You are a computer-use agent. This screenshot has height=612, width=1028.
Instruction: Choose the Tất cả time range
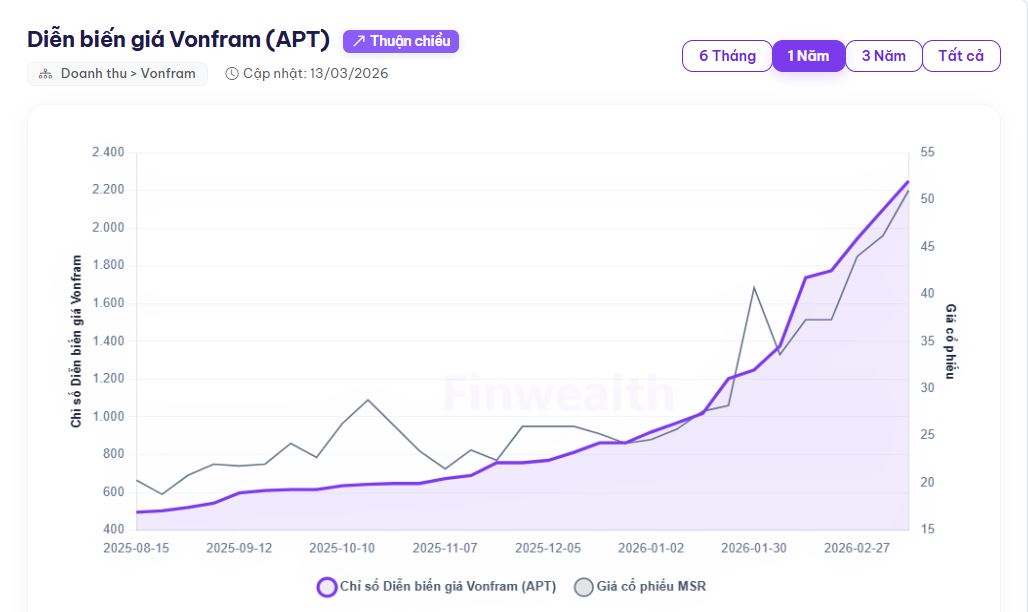click(960, 56)
